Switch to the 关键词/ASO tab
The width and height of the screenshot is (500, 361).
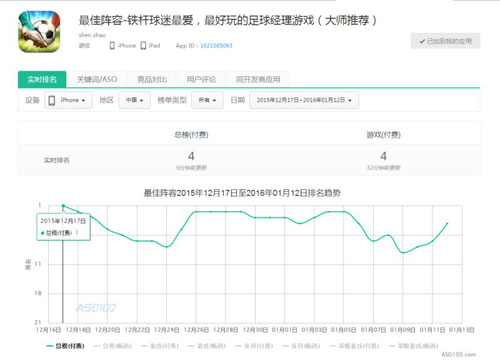(97, 79)
